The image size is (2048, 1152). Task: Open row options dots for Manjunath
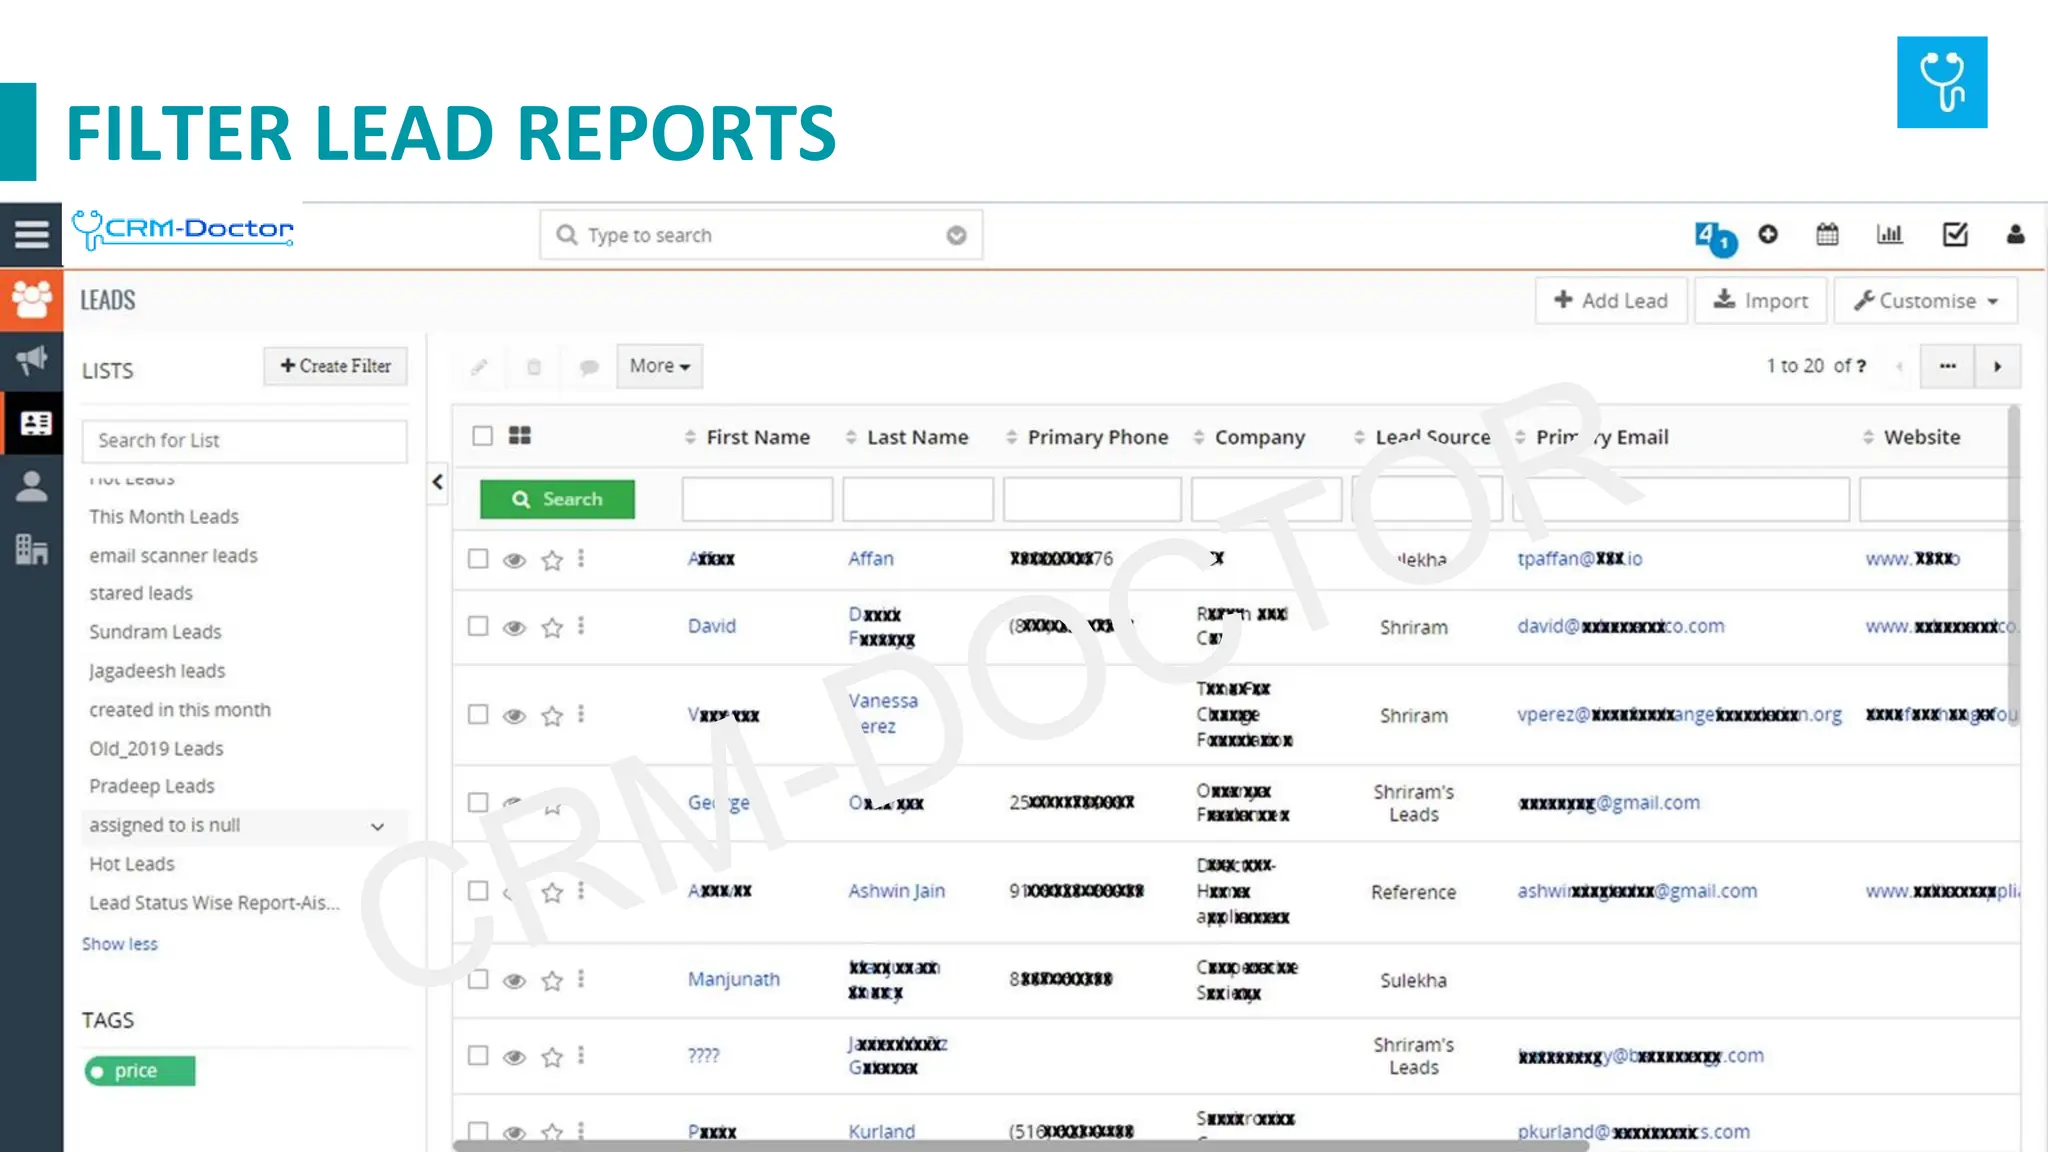[581, 978]
